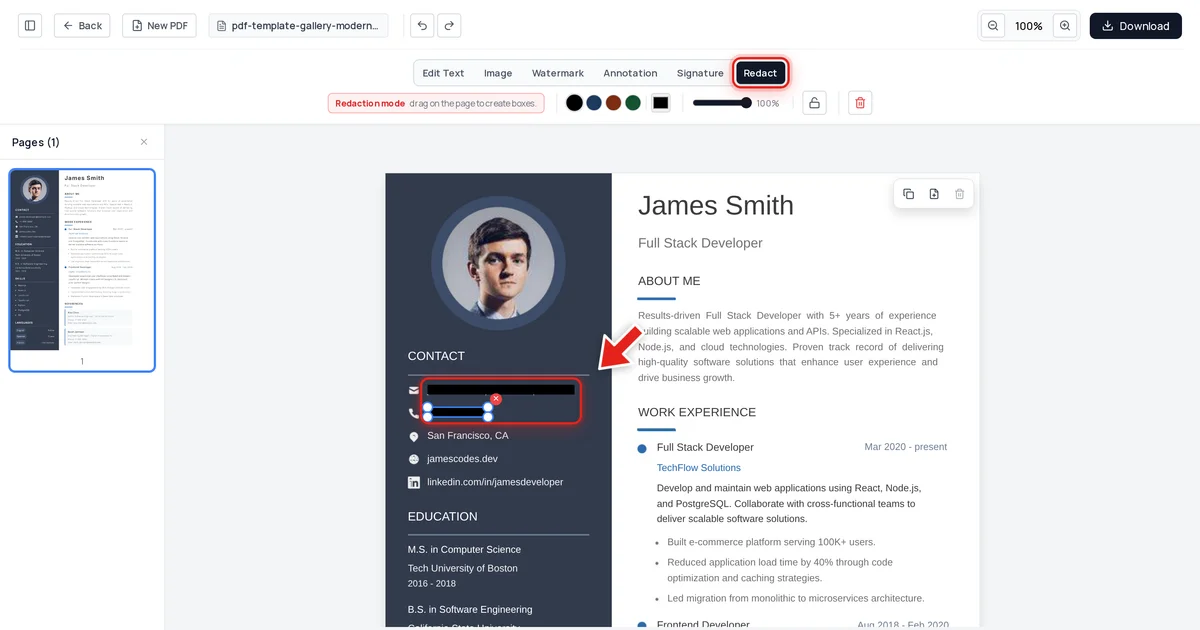Click 'linkedin.com/in/jamesdeveloper' text
Viewport: 1200px width, 630px height.
[495, 482]
